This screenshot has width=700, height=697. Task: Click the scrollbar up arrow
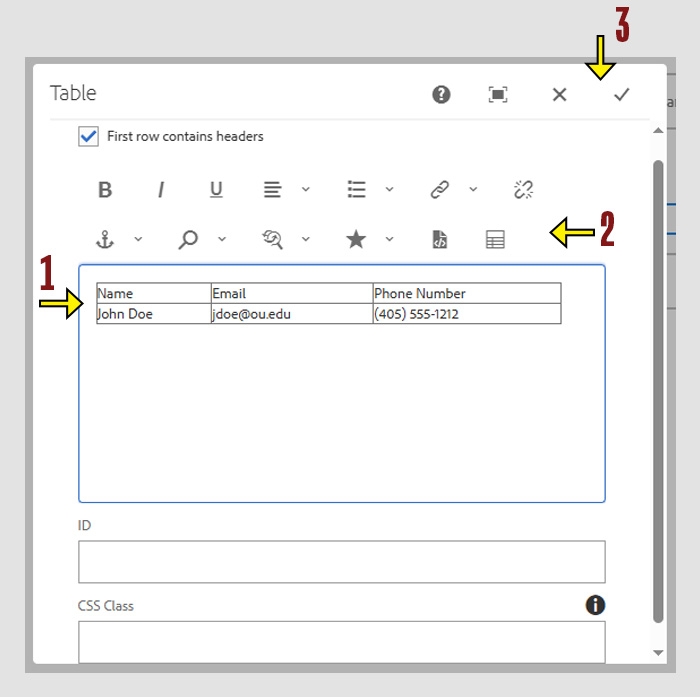point(658,131)
